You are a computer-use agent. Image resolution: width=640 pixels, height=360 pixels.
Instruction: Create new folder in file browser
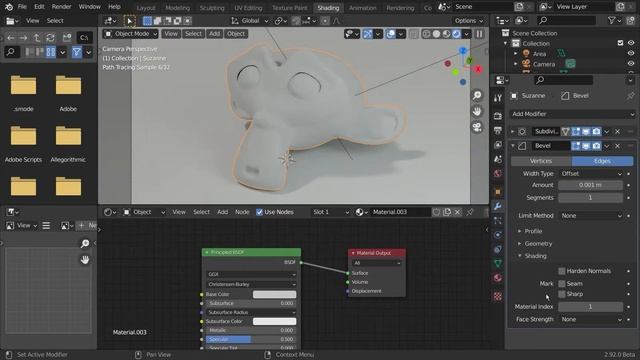(67, 38)
